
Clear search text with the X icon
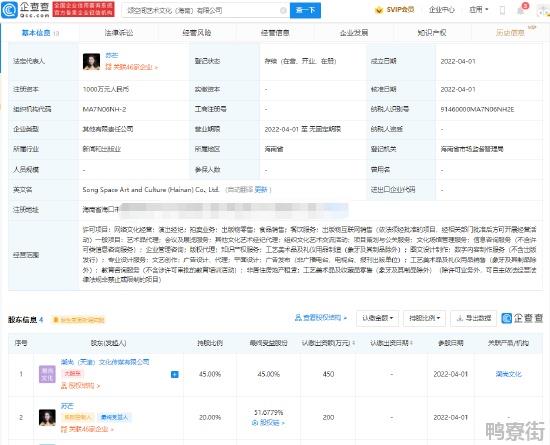point(283,11)
